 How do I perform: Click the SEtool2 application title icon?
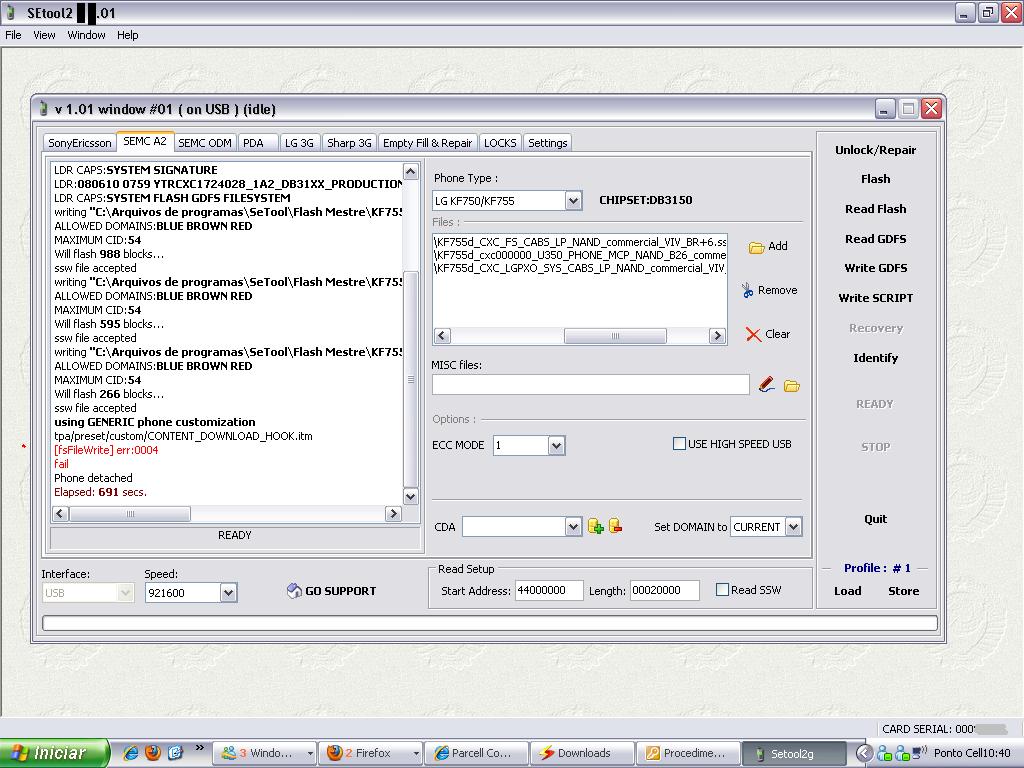10,12
